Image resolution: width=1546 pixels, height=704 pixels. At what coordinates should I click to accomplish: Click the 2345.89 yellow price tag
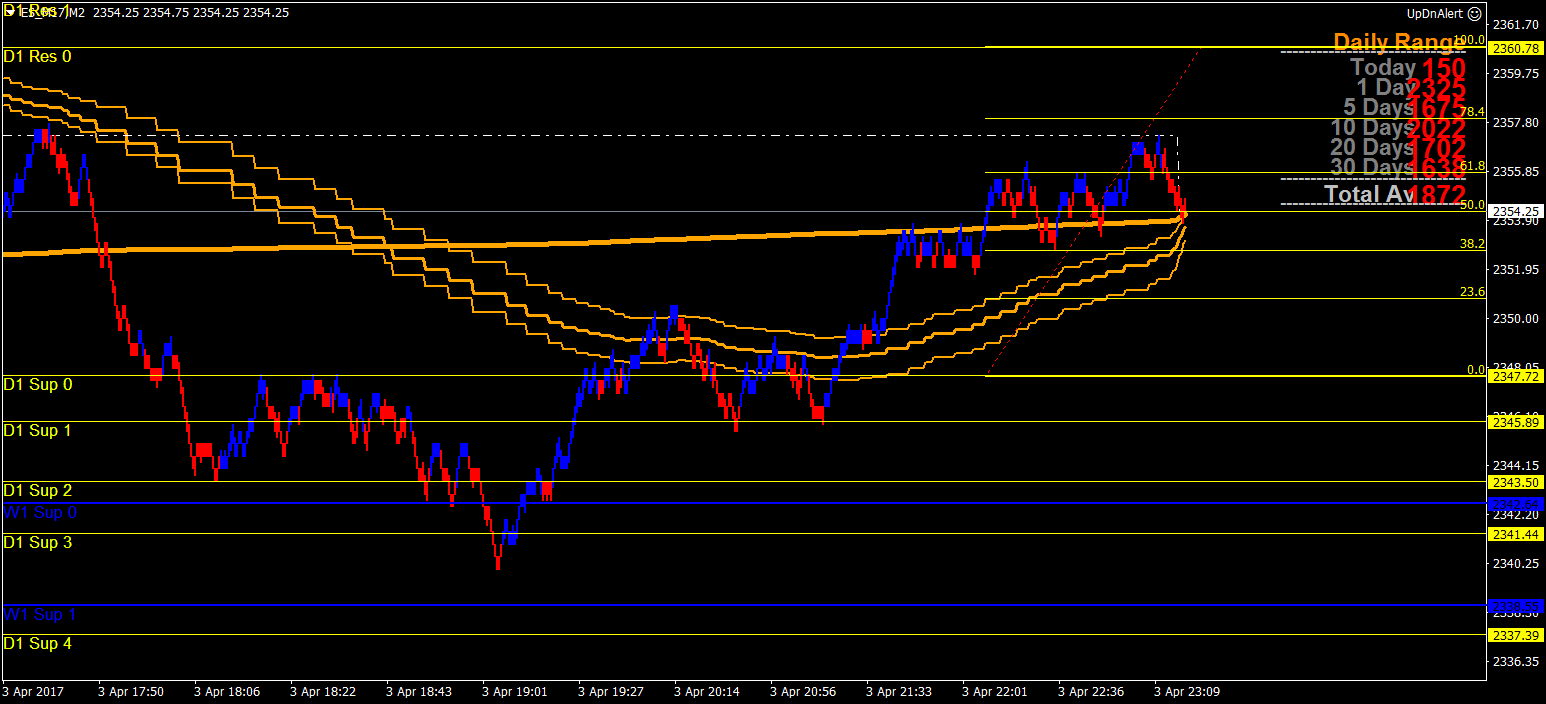point(1516,422)
